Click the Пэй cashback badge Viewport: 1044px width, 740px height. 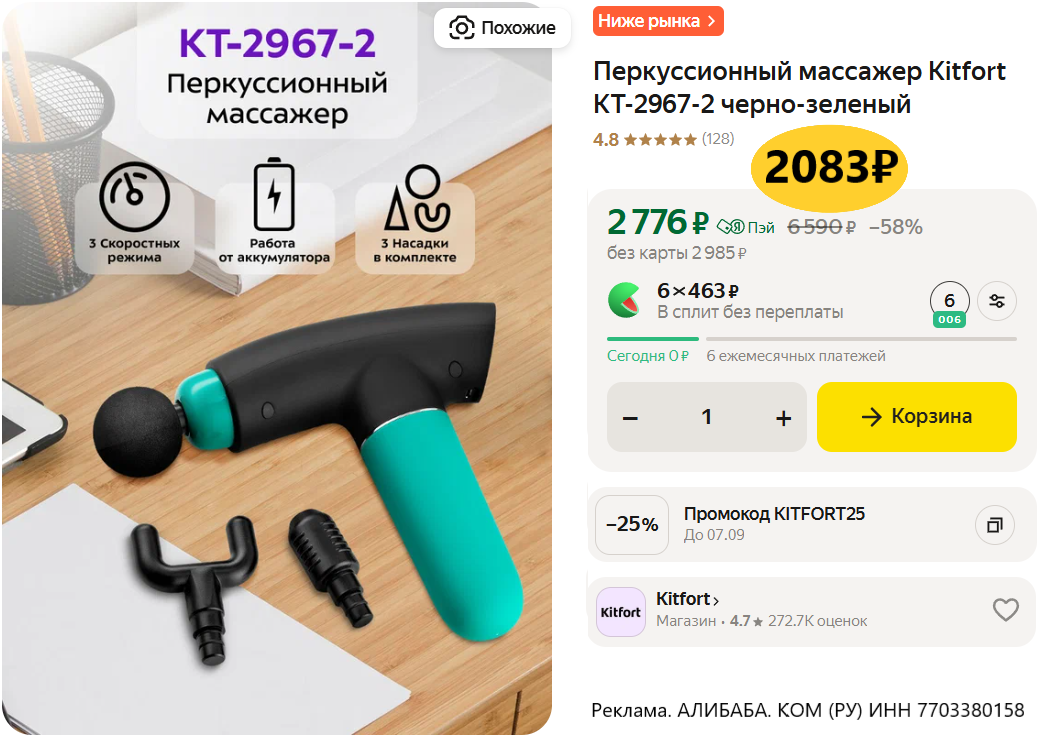[746, 227]
